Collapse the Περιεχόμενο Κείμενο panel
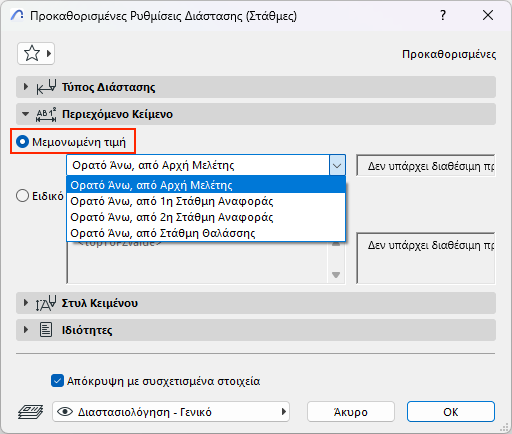 (x=26, y=114)
